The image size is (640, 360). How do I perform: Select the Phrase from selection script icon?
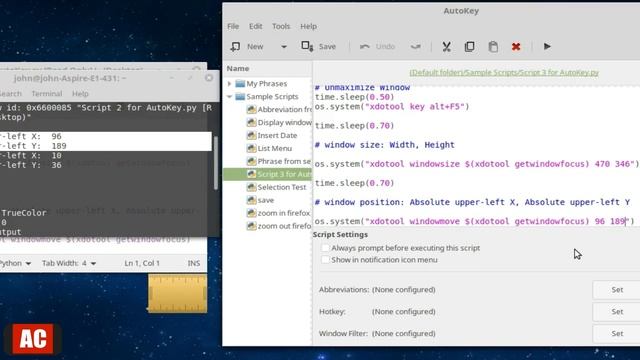pos(251,161)
